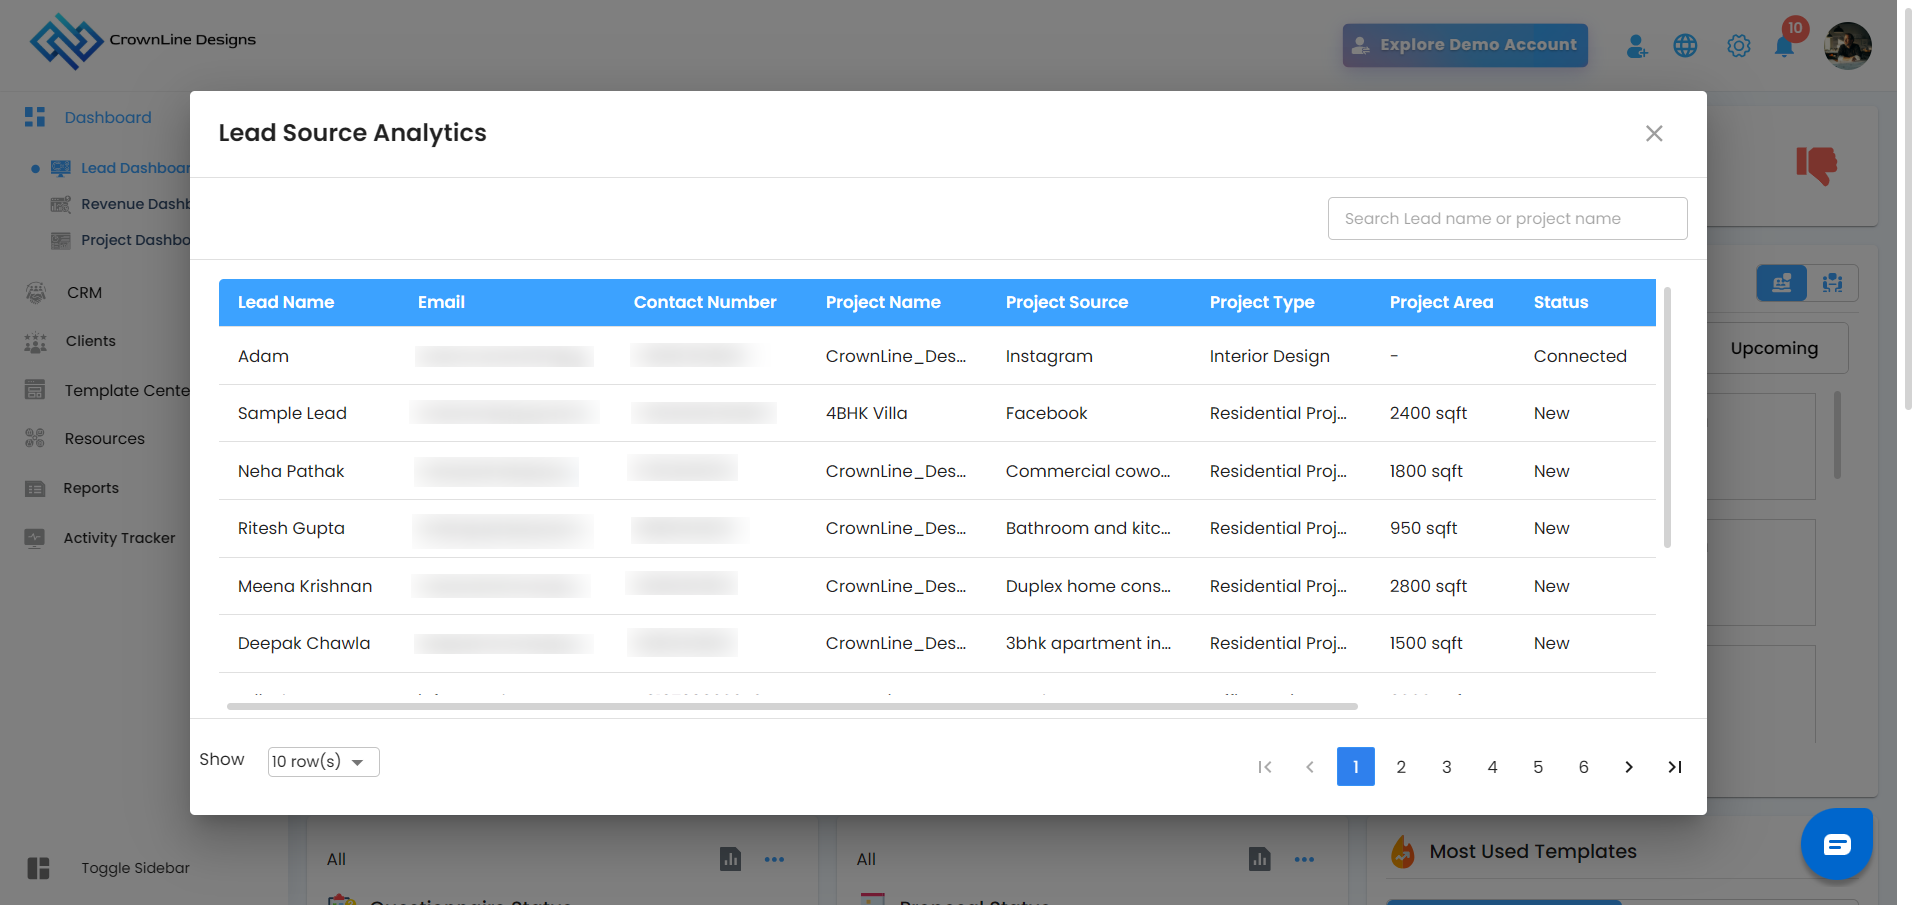Screen dimensions: 1920x905
Task: Select the lead Meena Krishnan
Action: (x=305, y=586)
